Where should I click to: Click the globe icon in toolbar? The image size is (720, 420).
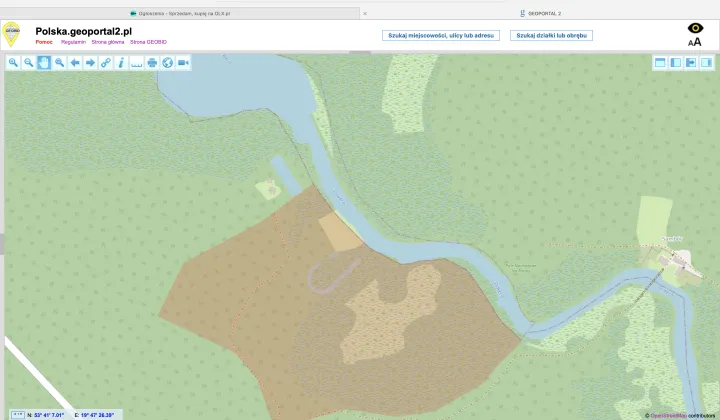pyautogui.click(x=168, y=63)
